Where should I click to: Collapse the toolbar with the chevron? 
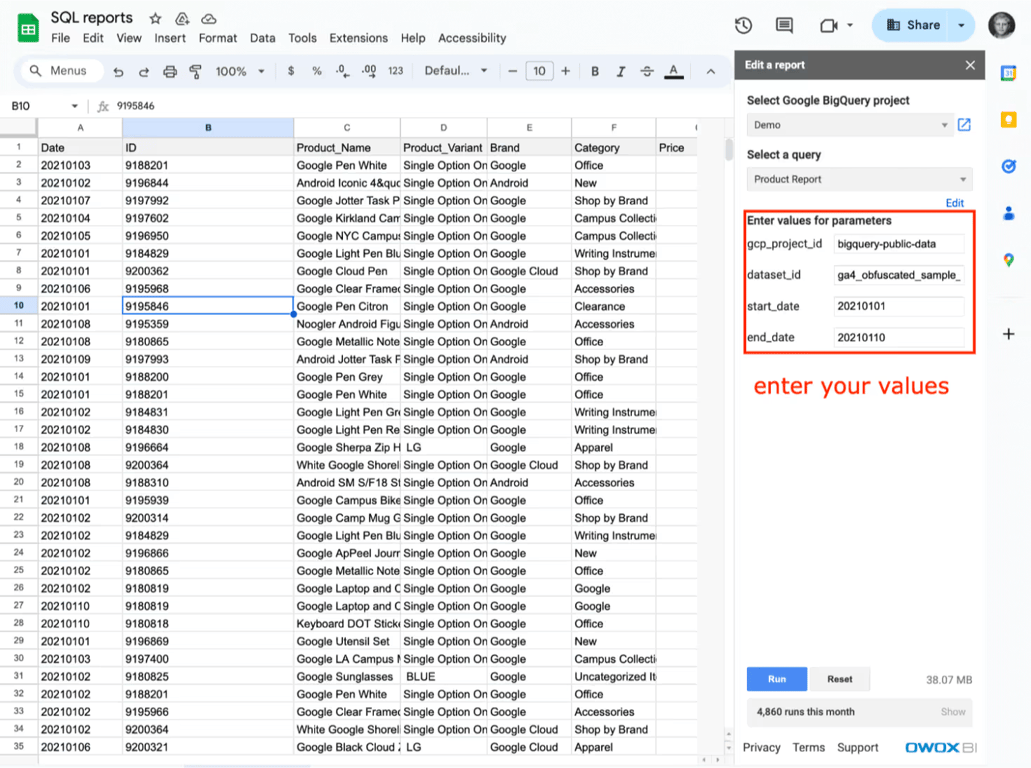[711, 72]
